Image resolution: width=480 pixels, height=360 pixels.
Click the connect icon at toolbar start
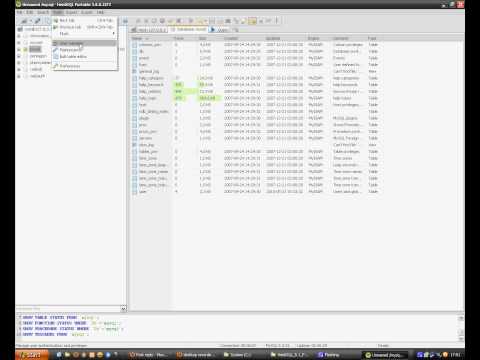pyautogui.click(x=24, y=21)
